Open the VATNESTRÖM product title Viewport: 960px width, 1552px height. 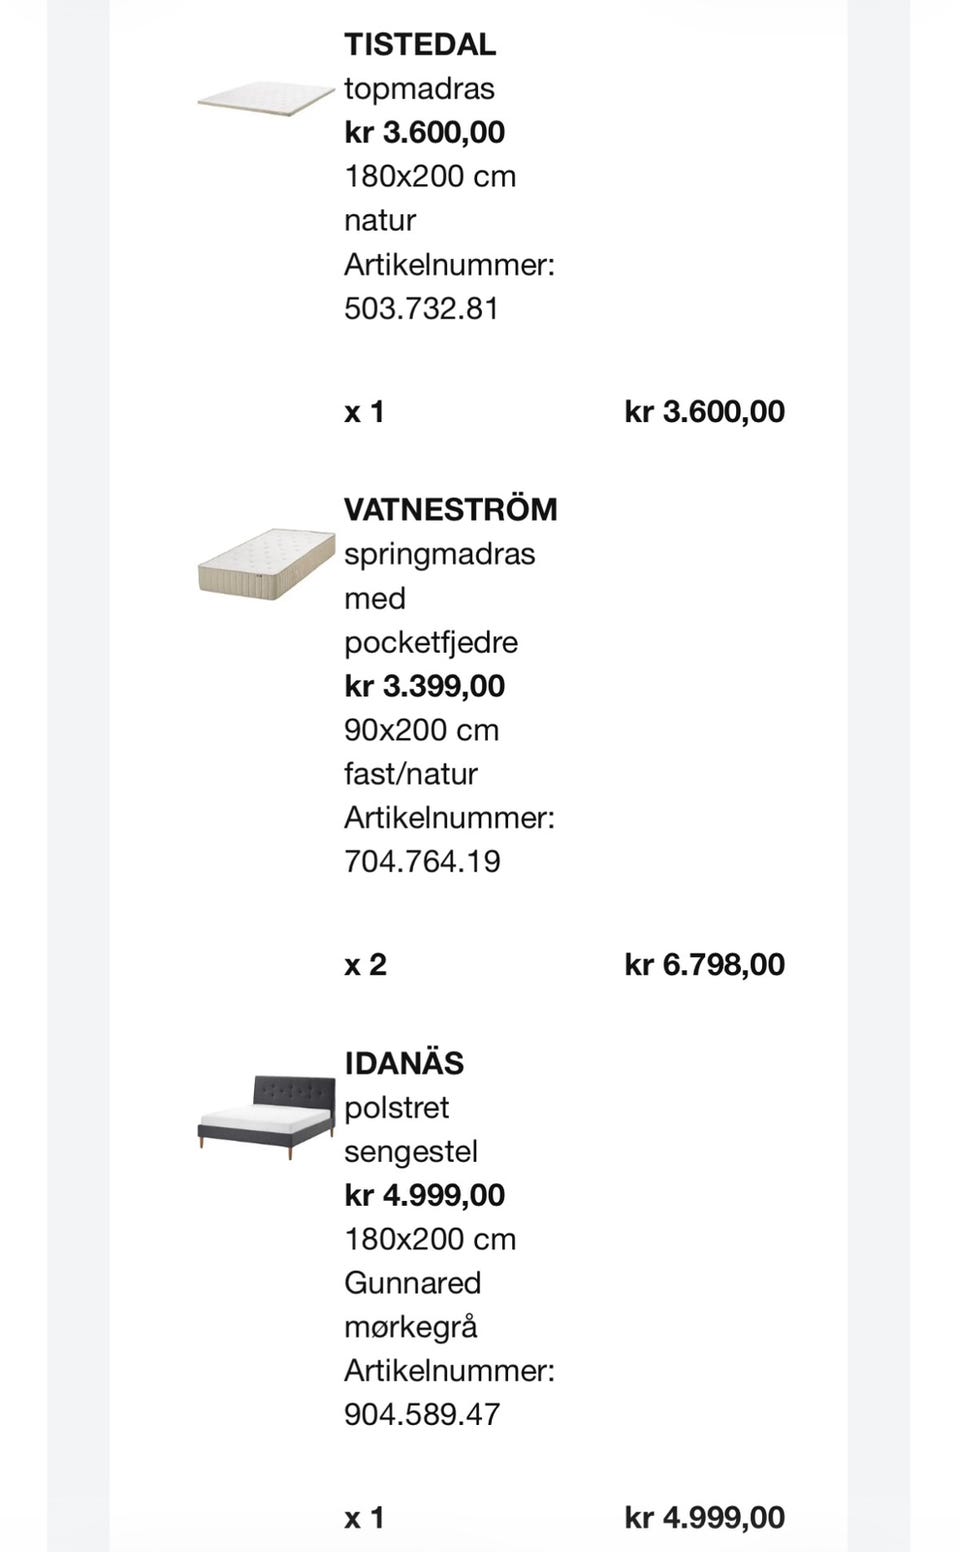(450, 509)
